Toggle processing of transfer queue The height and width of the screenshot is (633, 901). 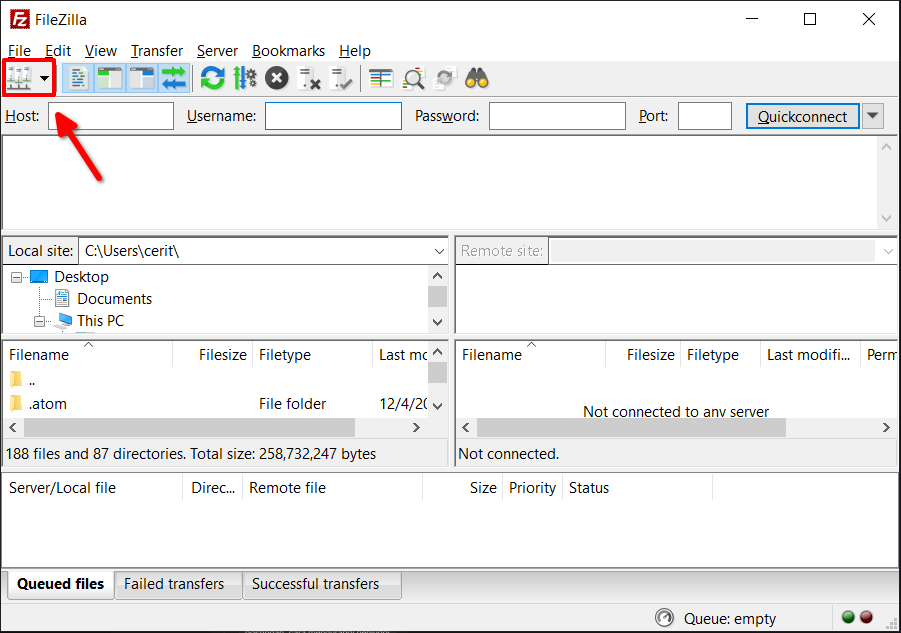pyautogui.click(x=245, y=78)
